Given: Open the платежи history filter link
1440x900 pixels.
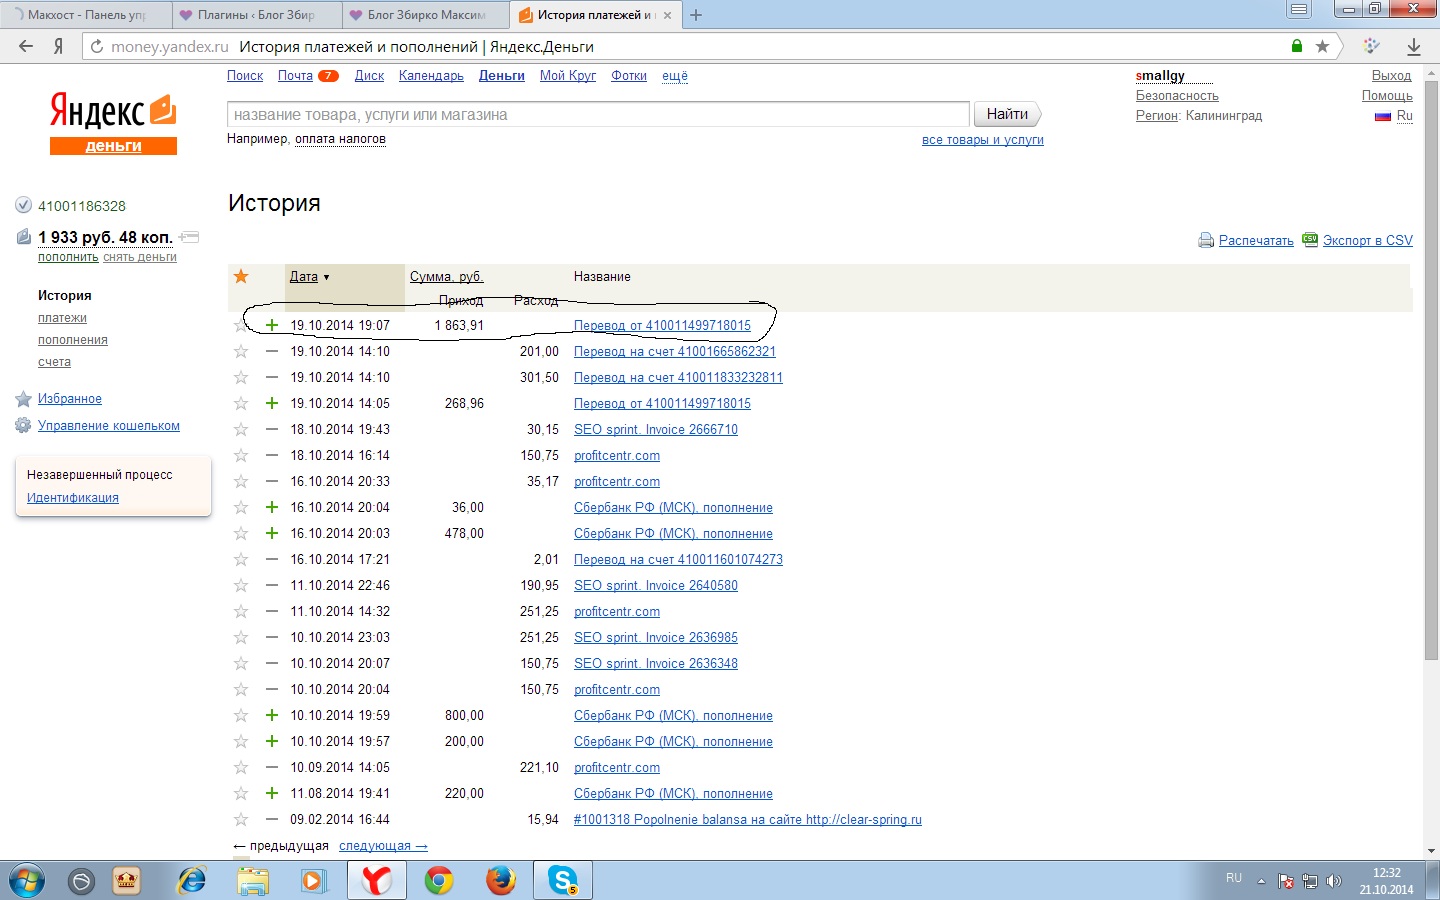Looking at the screenshot, I should [62, 318].
